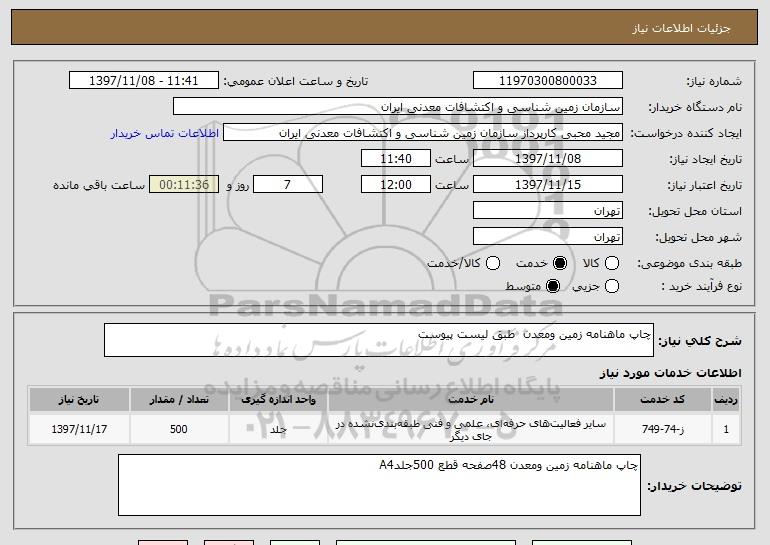
Task: Click the نام دستگاه خریدار field
Action: [x=398, y=107]
